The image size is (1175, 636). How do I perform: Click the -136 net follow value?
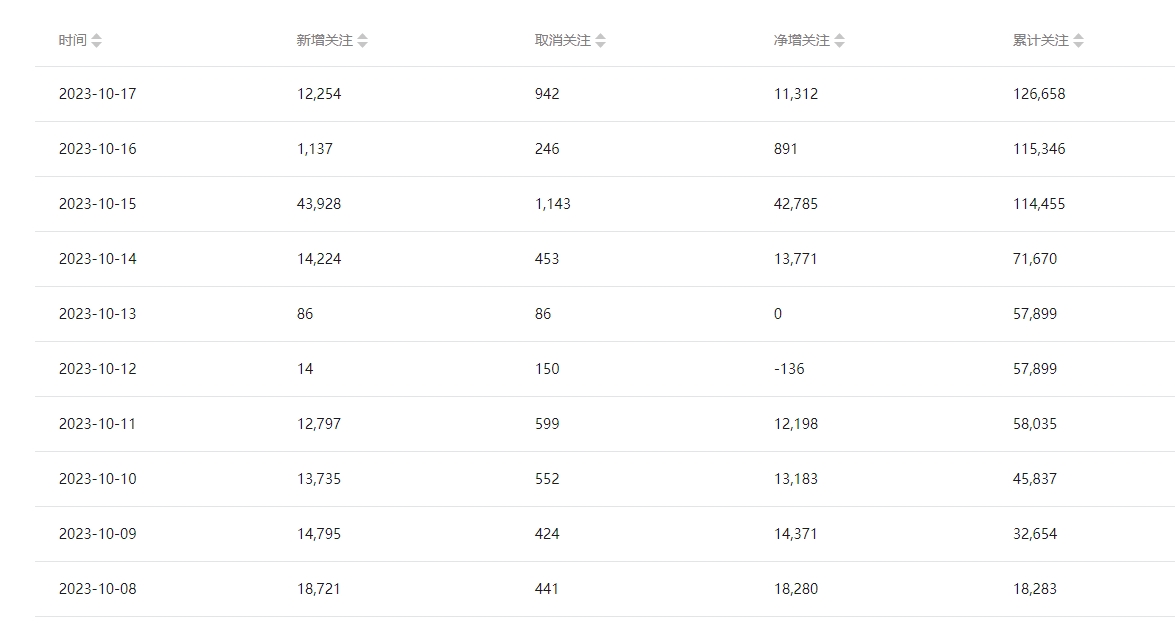pos(788,369)
